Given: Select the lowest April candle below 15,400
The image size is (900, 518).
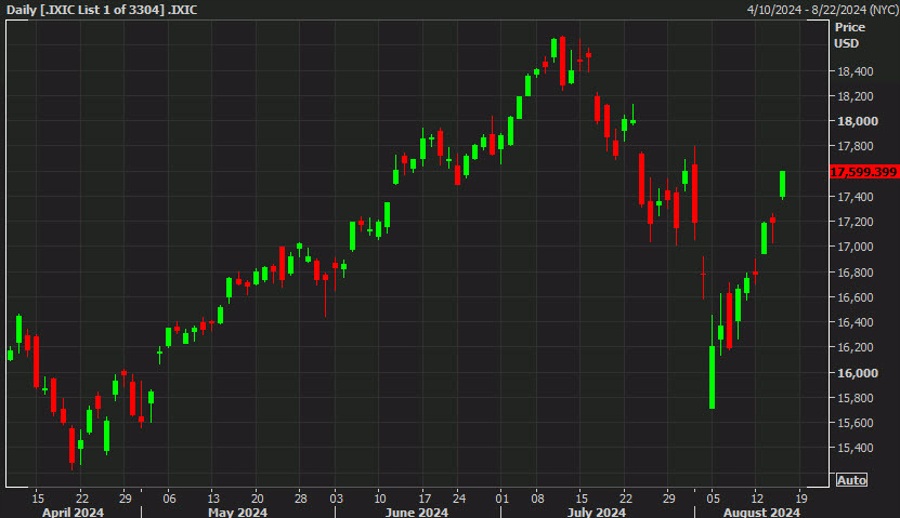Looking at the screenshot, I should (x=72, y=446).
